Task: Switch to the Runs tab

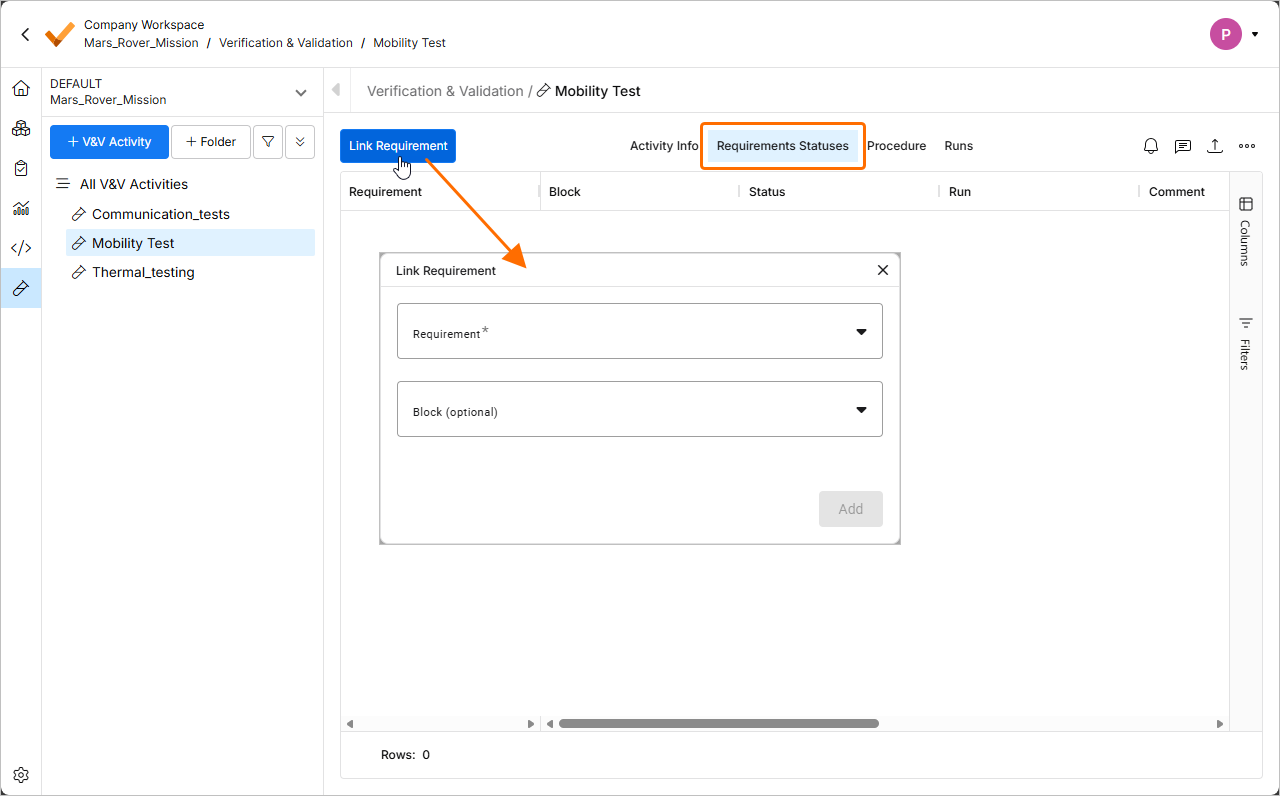Action: [x=958, y=146]
